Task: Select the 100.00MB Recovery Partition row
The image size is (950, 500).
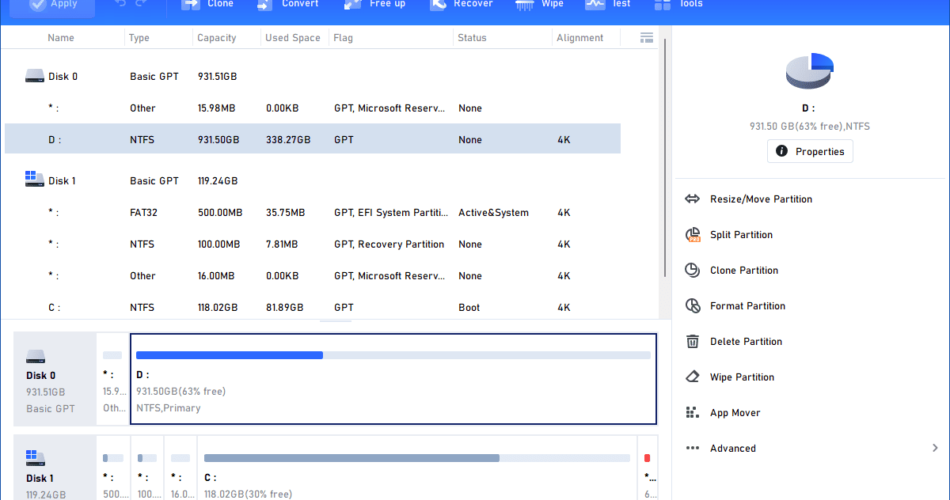Action: click(x=313, y=244)
